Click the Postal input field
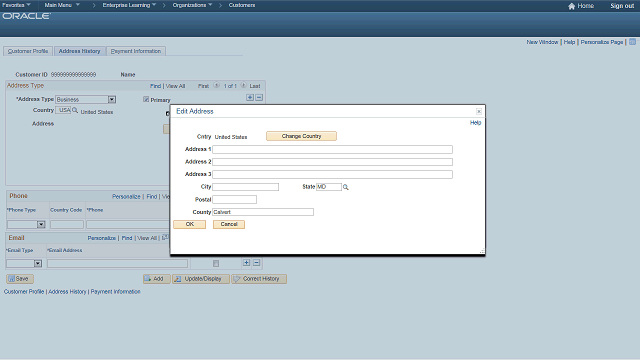The height and width of the screenshot is (360, 640). [x=234, y=200]
